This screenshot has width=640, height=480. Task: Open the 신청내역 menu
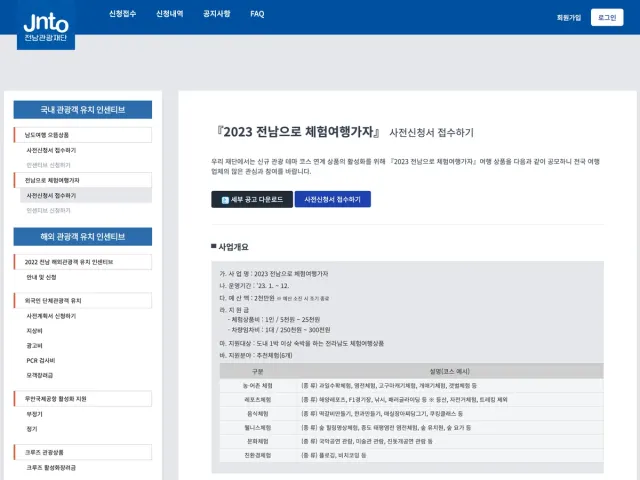pyautogui.click(x=170, y=14)
